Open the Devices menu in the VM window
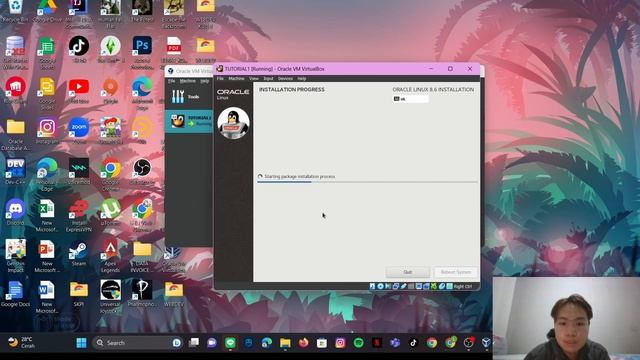Screen dimensions: 640x360 click(285, 78)
